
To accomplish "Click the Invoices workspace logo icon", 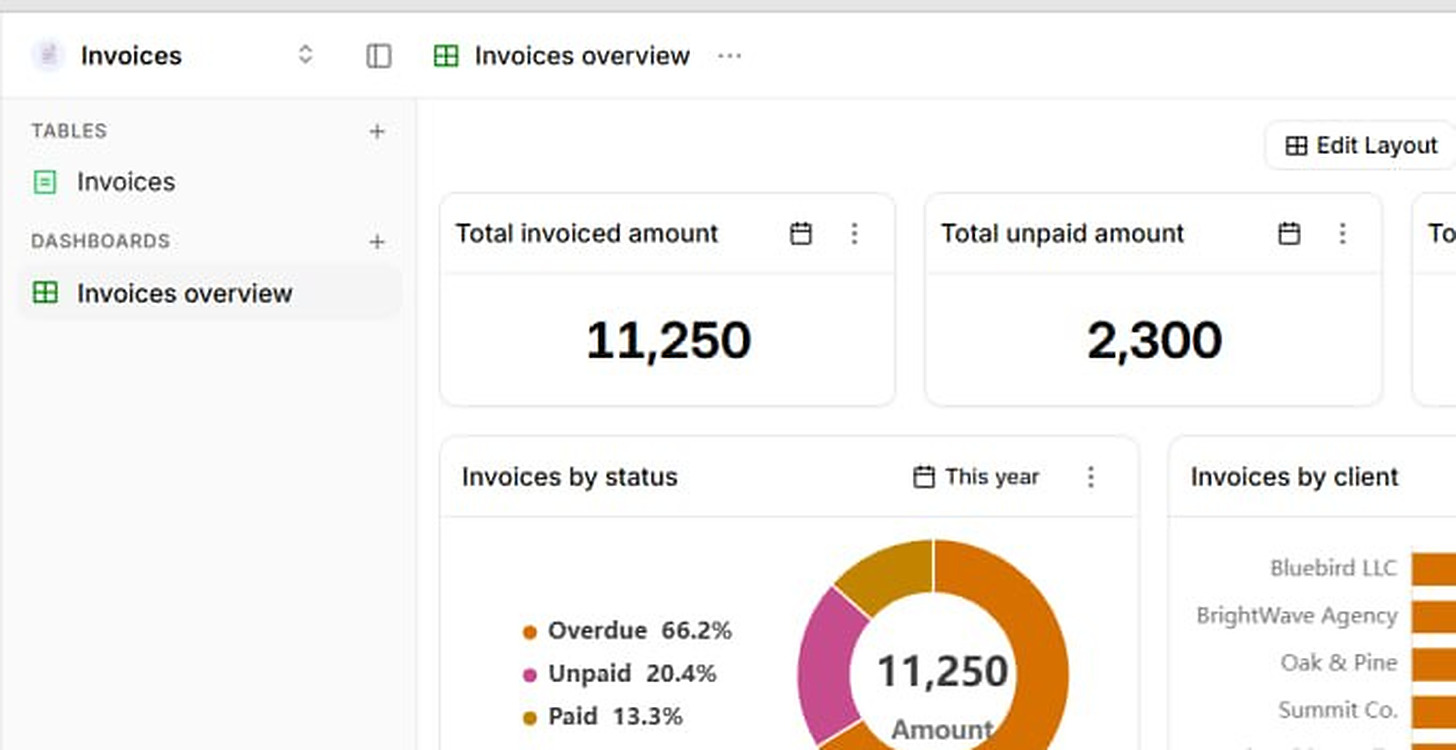I will [x=47, y=55].
